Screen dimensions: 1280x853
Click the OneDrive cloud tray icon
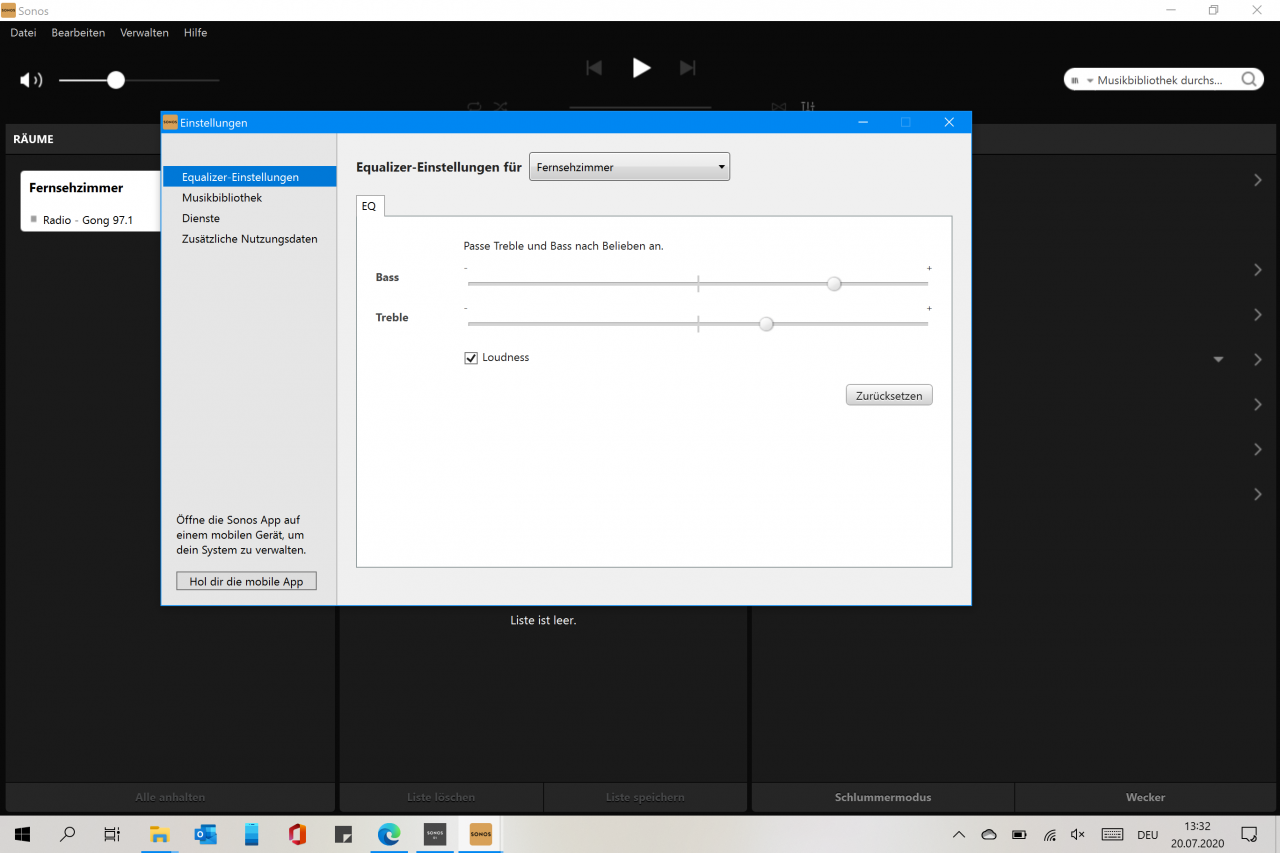click(x=989, y=834)
